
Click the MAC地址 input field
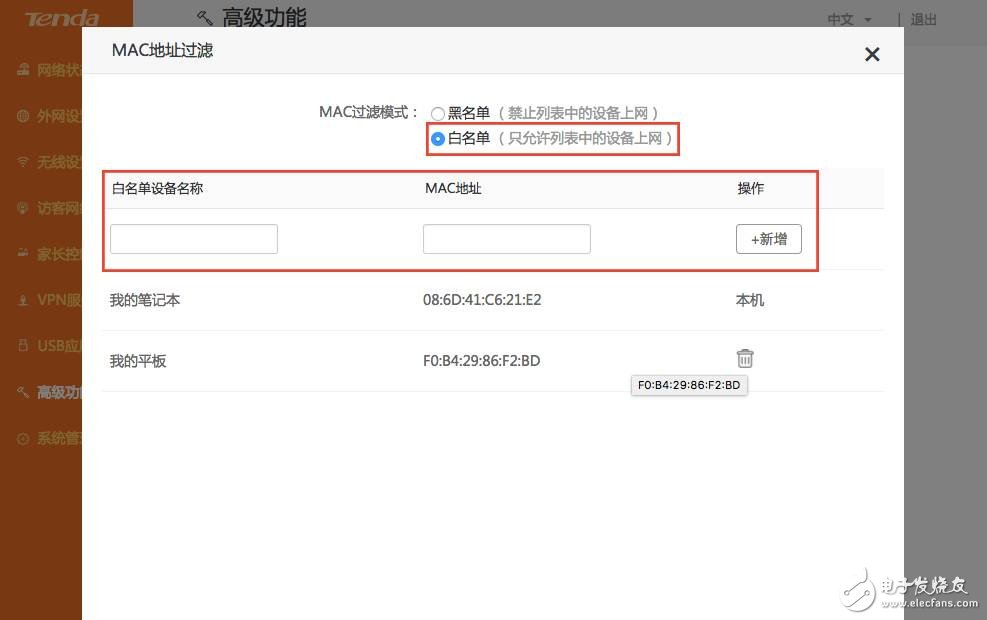(x=506, y=238)
